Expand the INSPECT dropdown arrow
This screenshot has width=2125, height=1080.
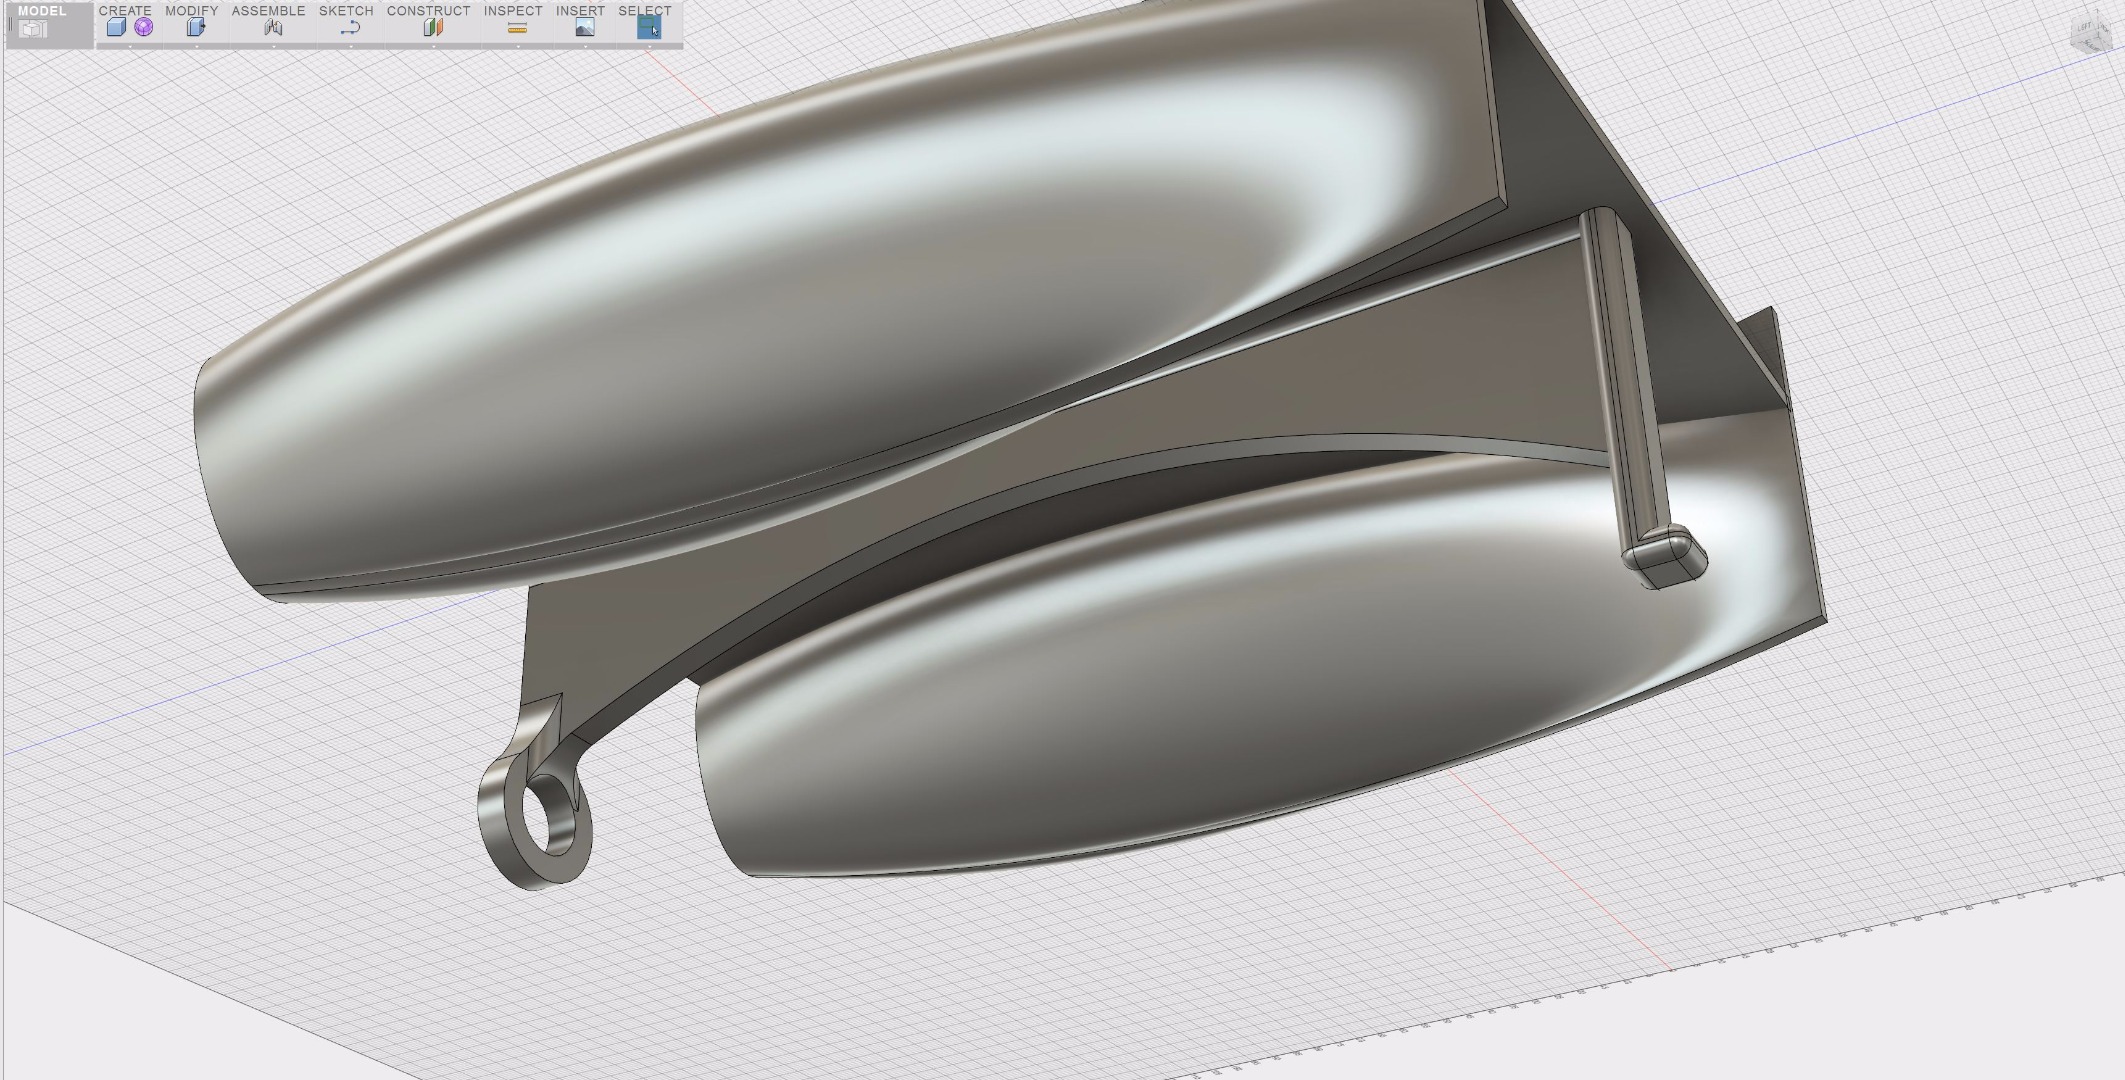click(517, 46)
